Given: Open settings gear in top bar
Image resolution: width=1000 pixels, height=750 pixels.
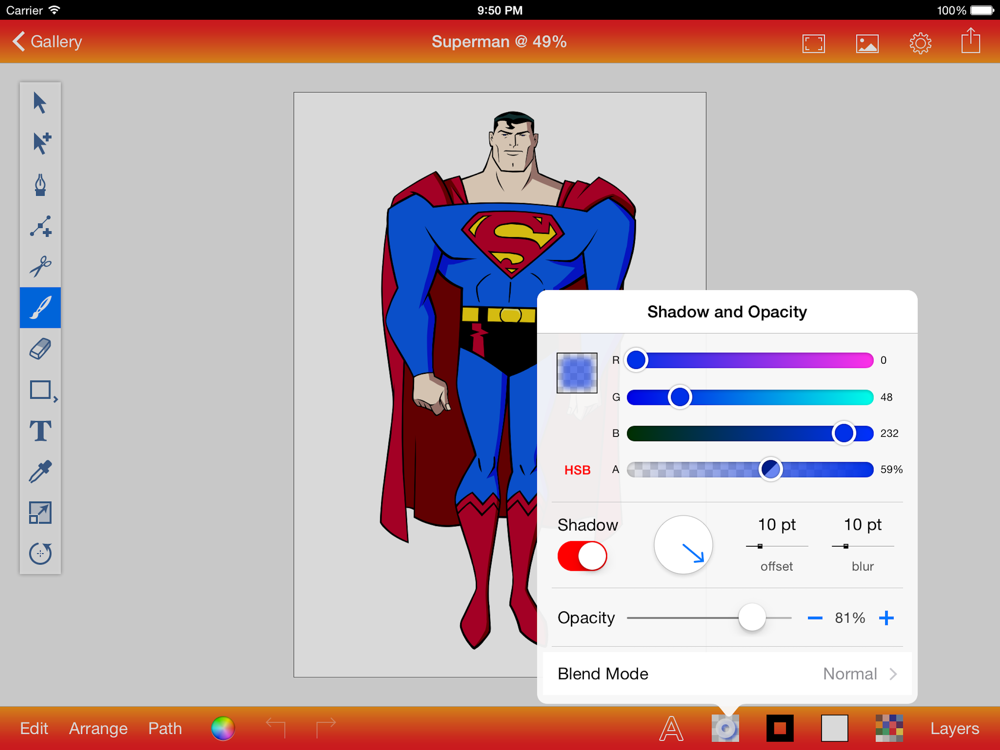Looking at the screenshot, I should click(920, 43).
